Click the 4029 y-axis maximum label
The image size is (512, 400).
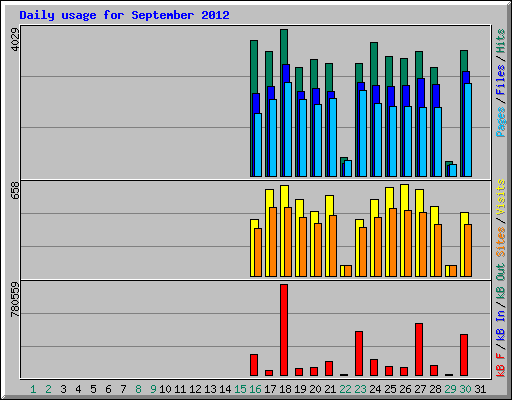tap(15, 39)
